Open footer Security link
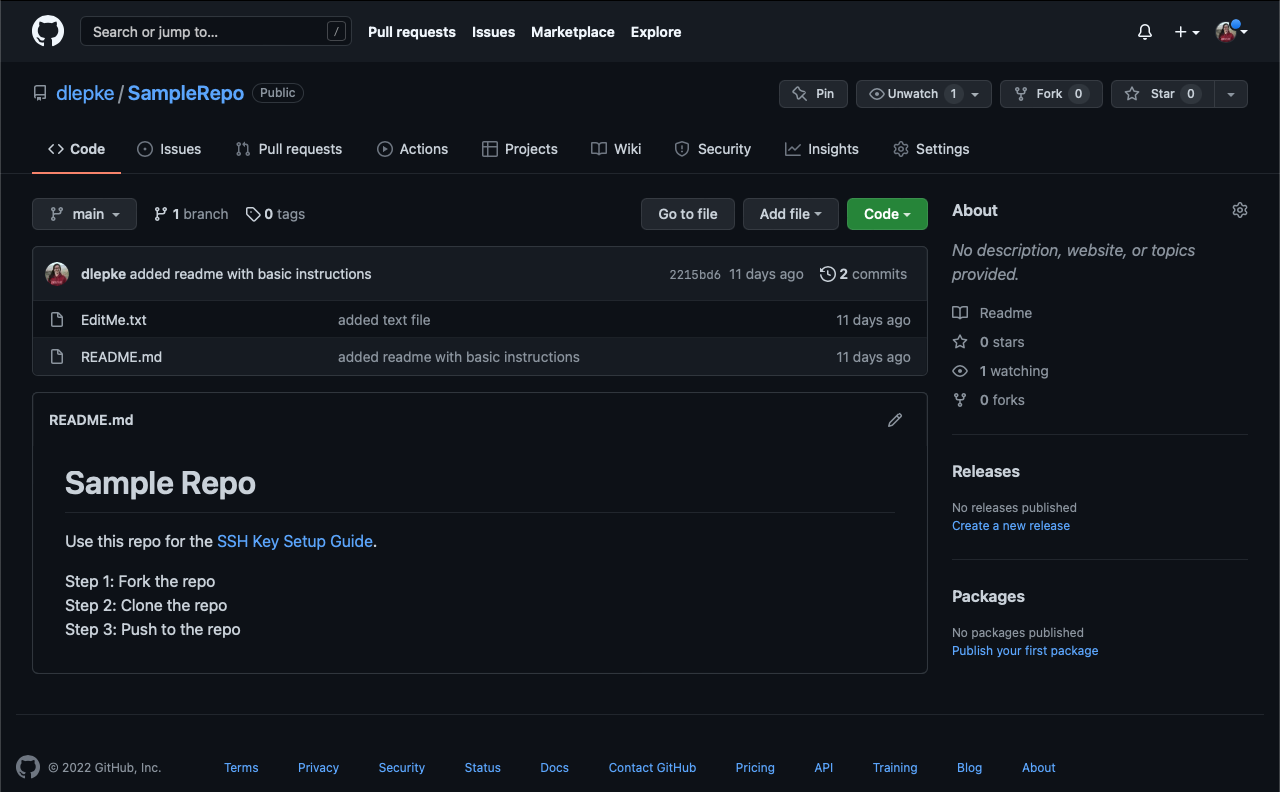The width and height of the screenshot is (1280, 792). 402,768
